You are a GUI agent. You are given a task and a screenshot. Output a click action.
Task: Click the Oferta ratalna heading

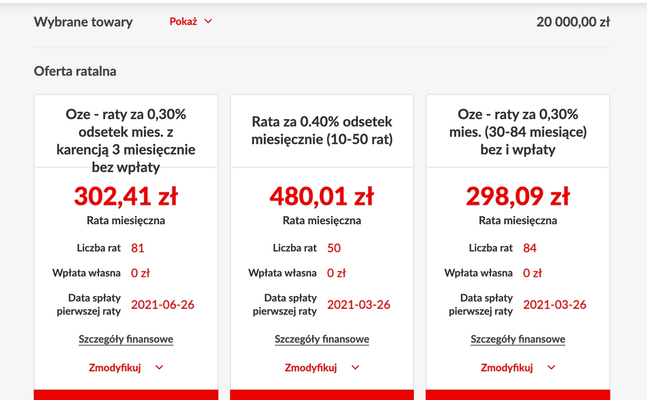coord(75,71)
